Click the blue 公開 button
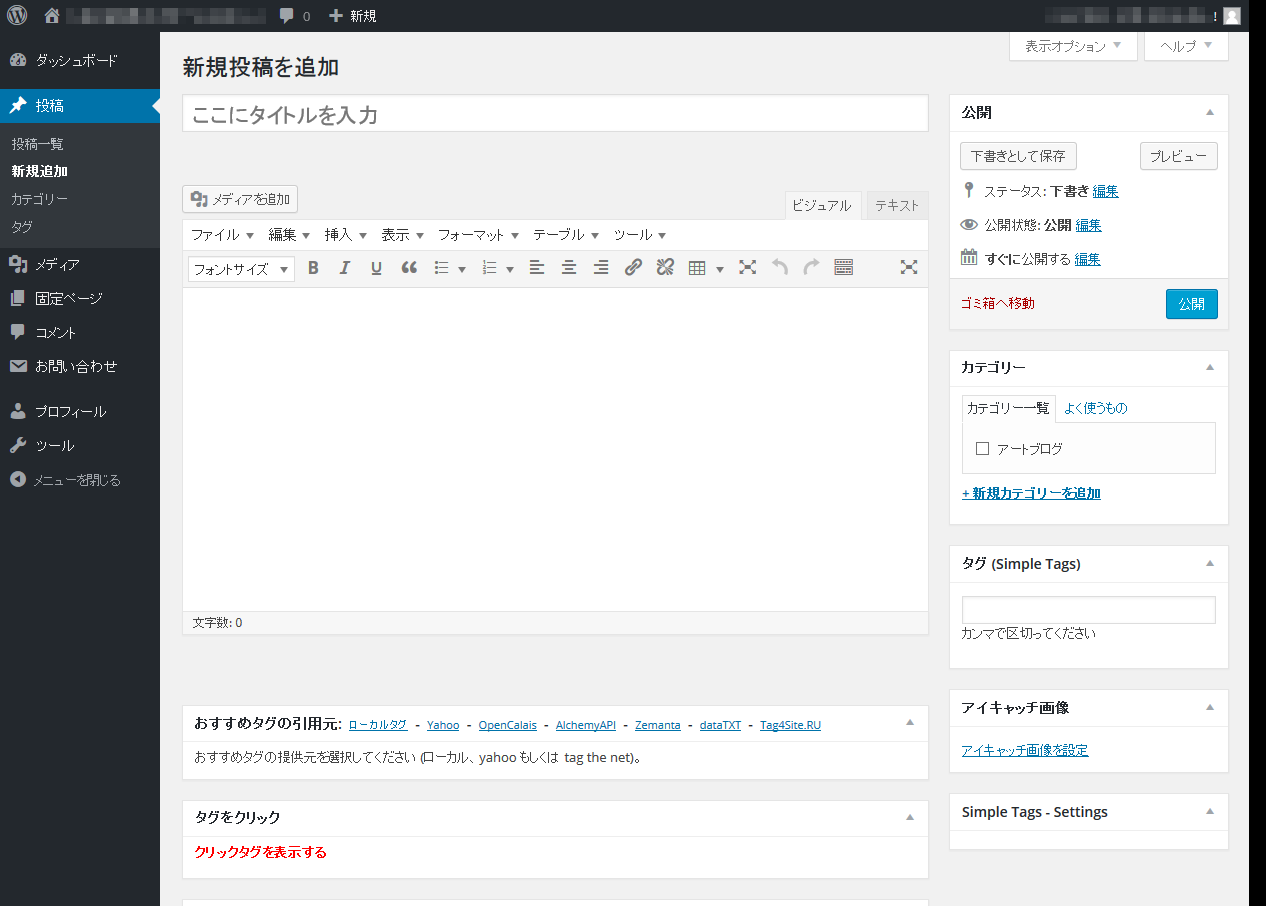This screenshot has width=1266, height=906. coord(1191,304)
